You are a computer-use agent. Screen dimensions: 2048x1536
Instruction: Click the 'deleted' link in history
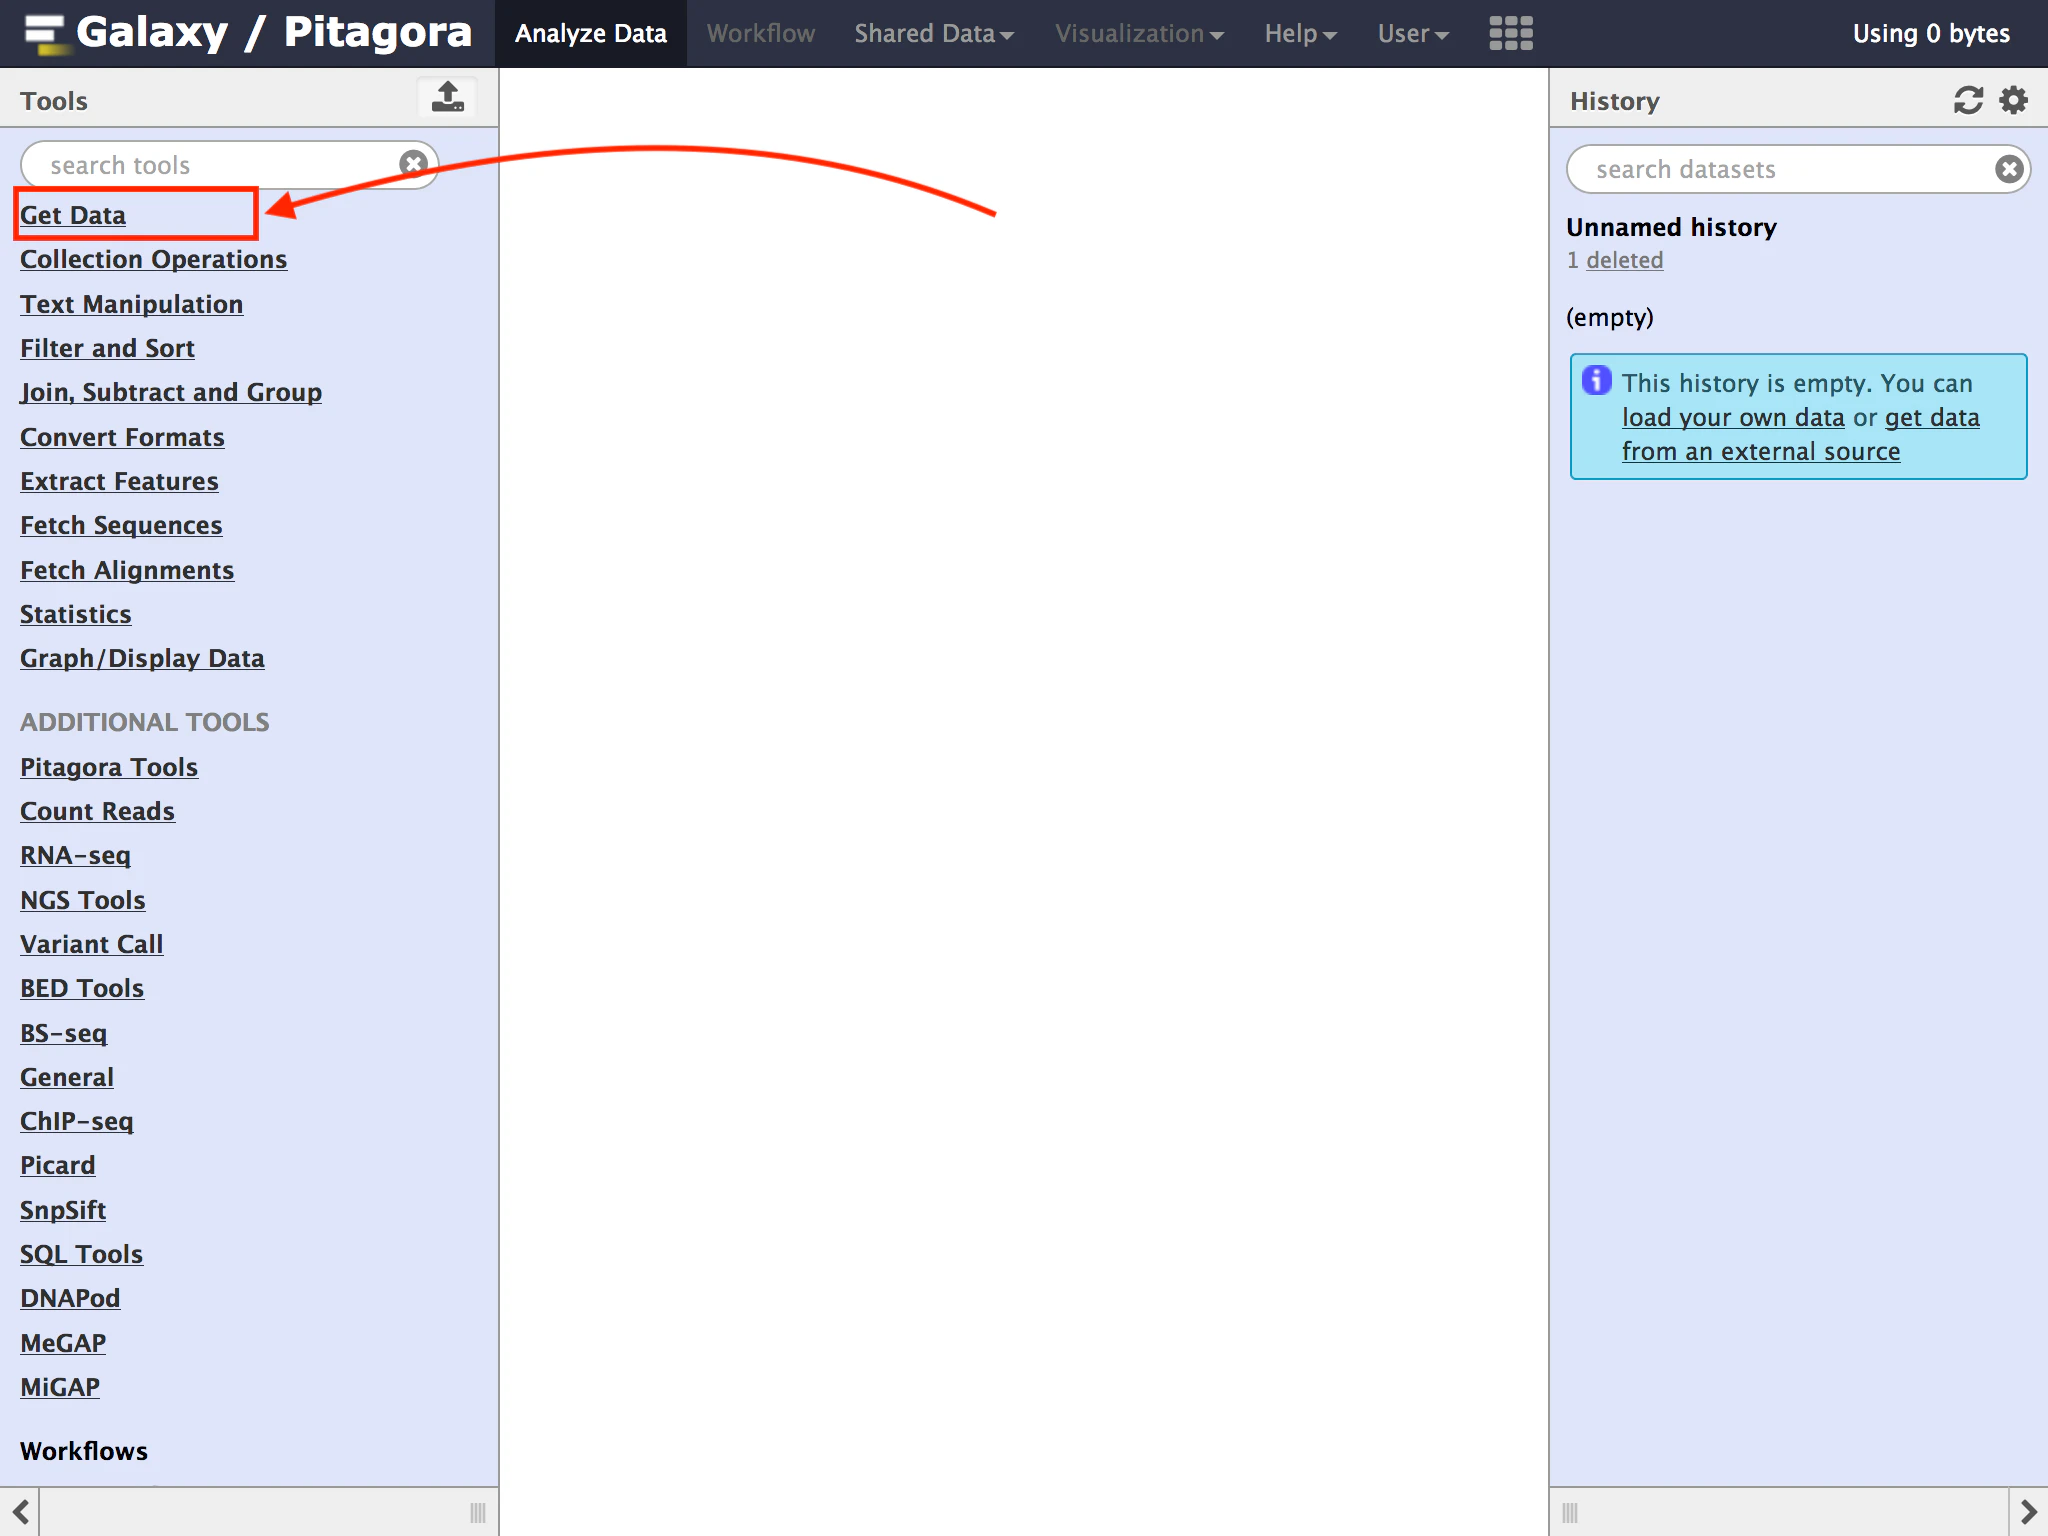tap(1624, 260)
